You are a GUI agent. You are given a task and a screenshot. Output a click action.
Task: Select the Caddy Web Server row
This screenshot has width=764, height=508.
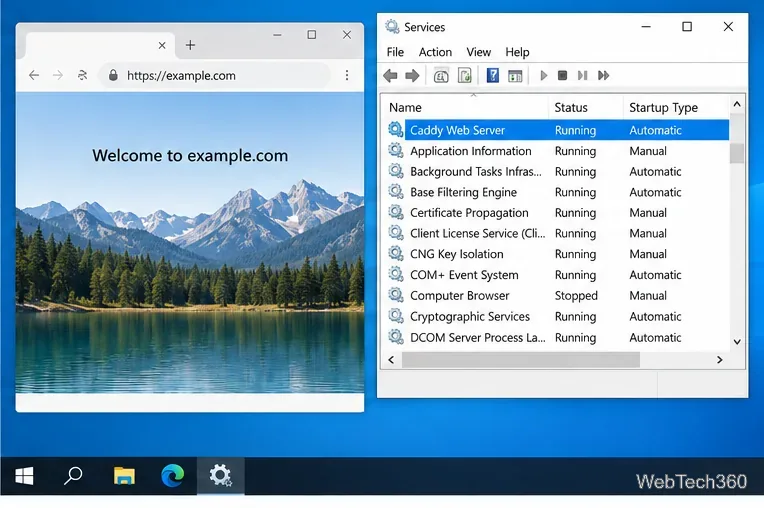[558, 130]
